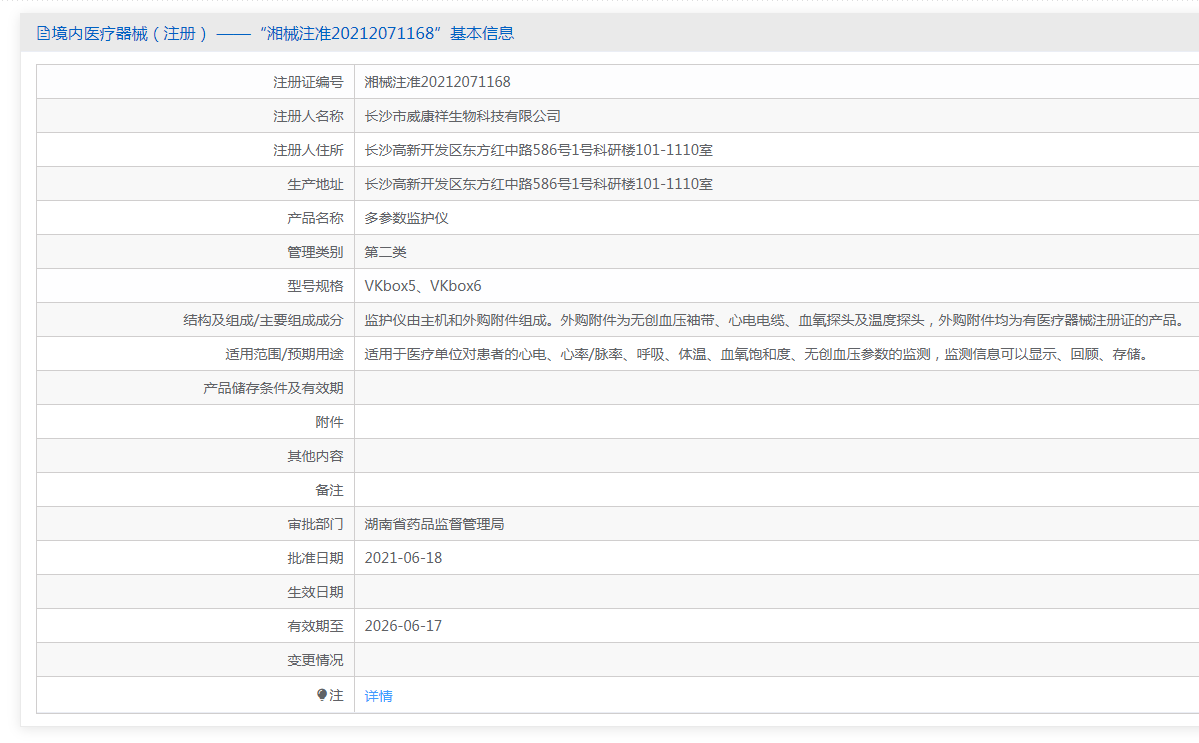Screen dimensions: 1199x743
Task: Click the 结构及组成 description text
Action: [x=774, y=320]
